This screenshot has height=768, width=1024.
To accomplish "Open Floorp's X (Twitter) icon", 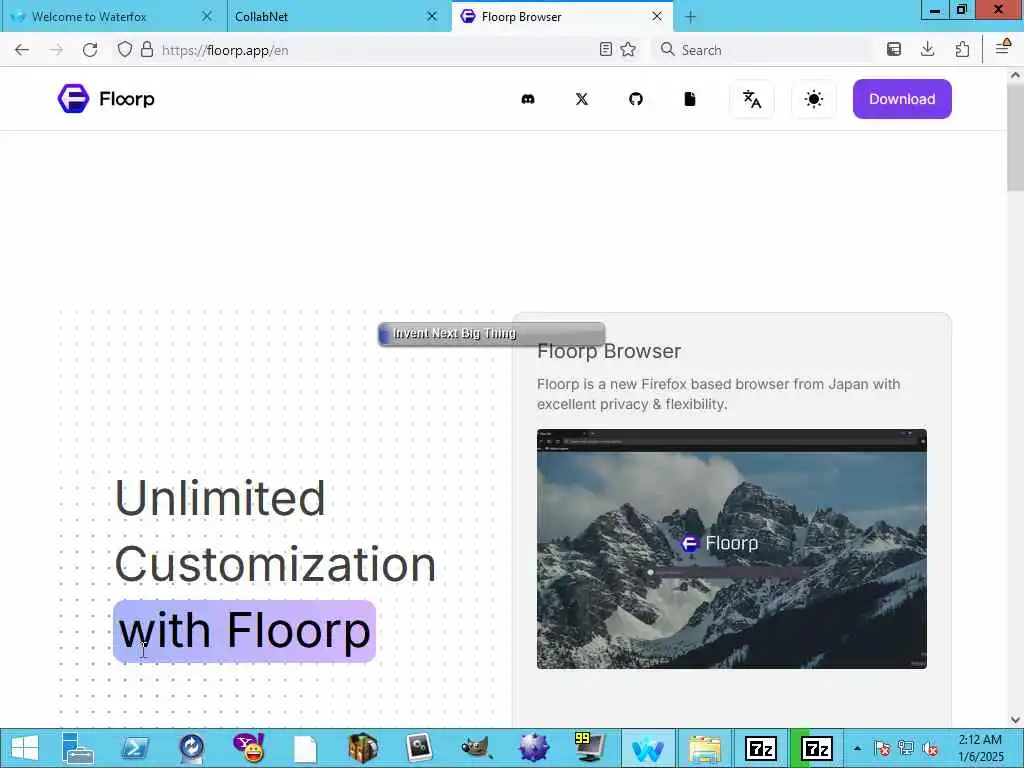I will (581, 99).
